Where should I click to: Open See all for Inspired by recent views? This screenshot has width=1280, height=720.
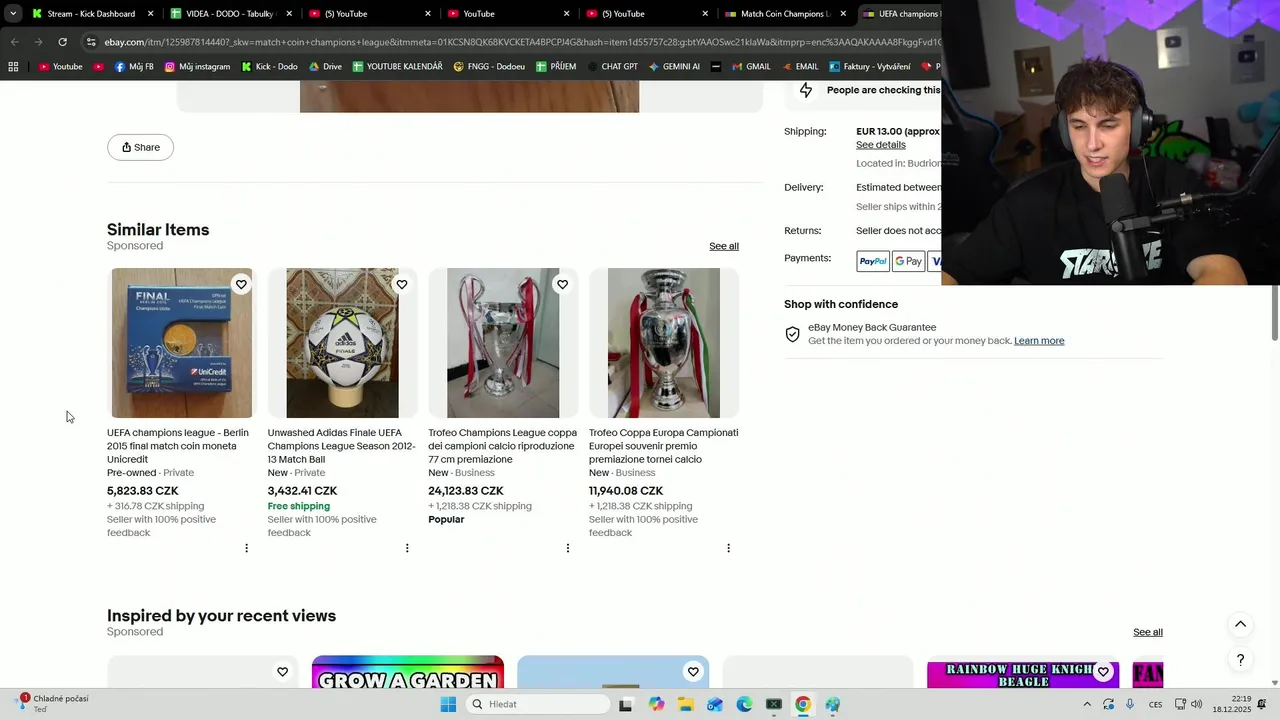click(x=1148, y=632)
